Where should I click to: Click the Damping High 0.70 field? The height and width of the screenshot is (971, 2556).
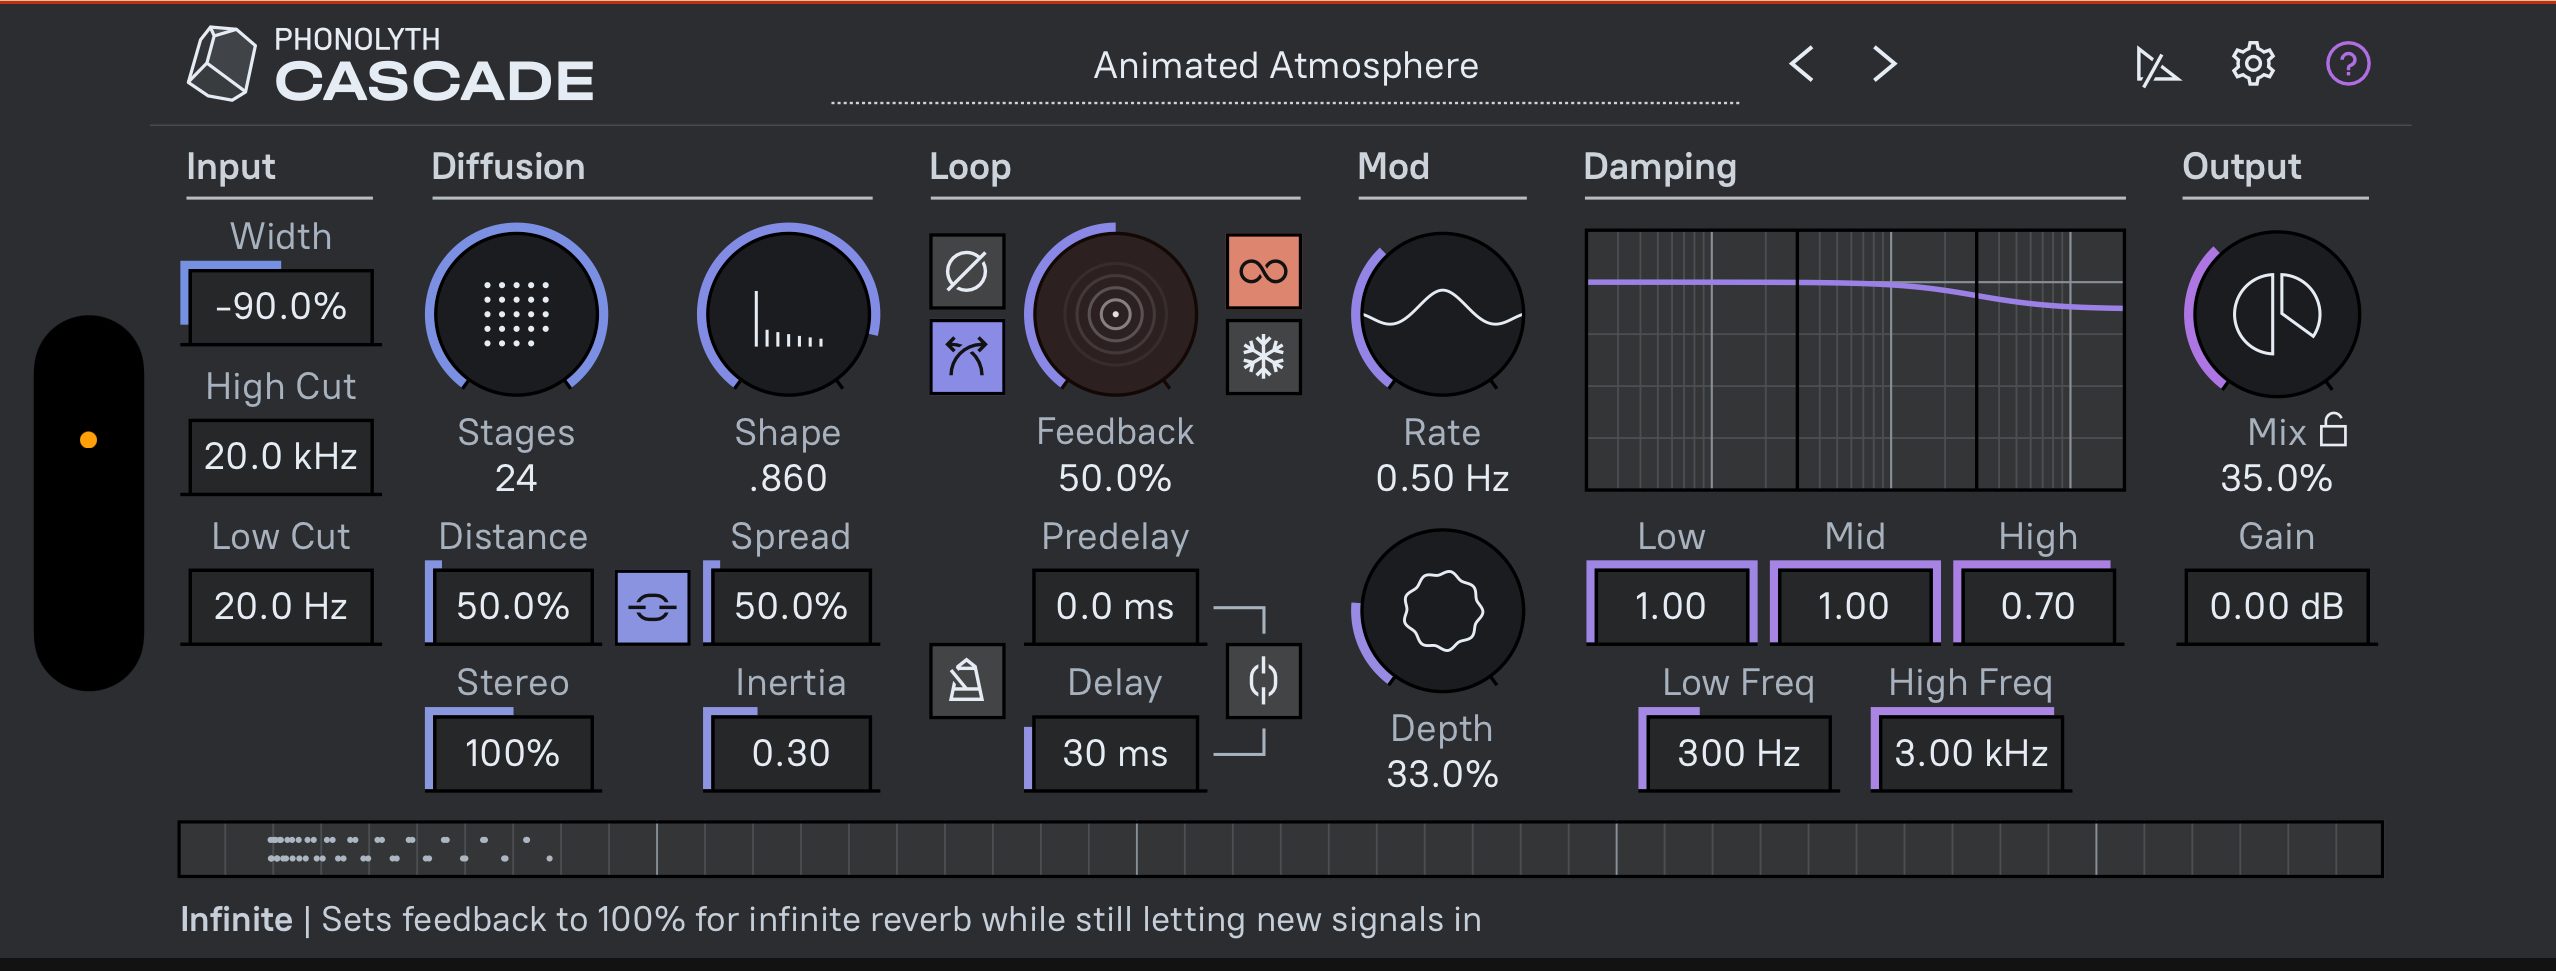coord(2037,606)
